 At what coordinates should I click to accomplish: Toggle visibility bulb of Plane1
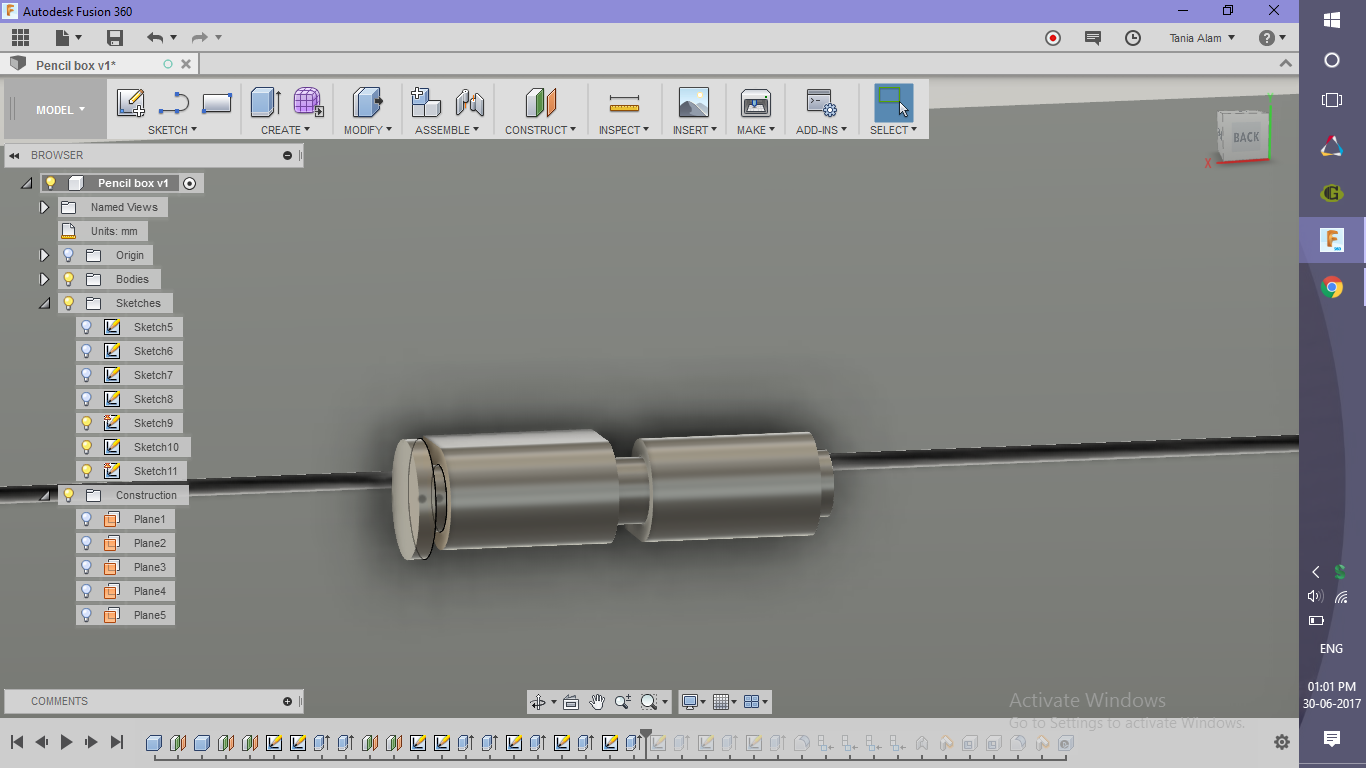(87, 519)
